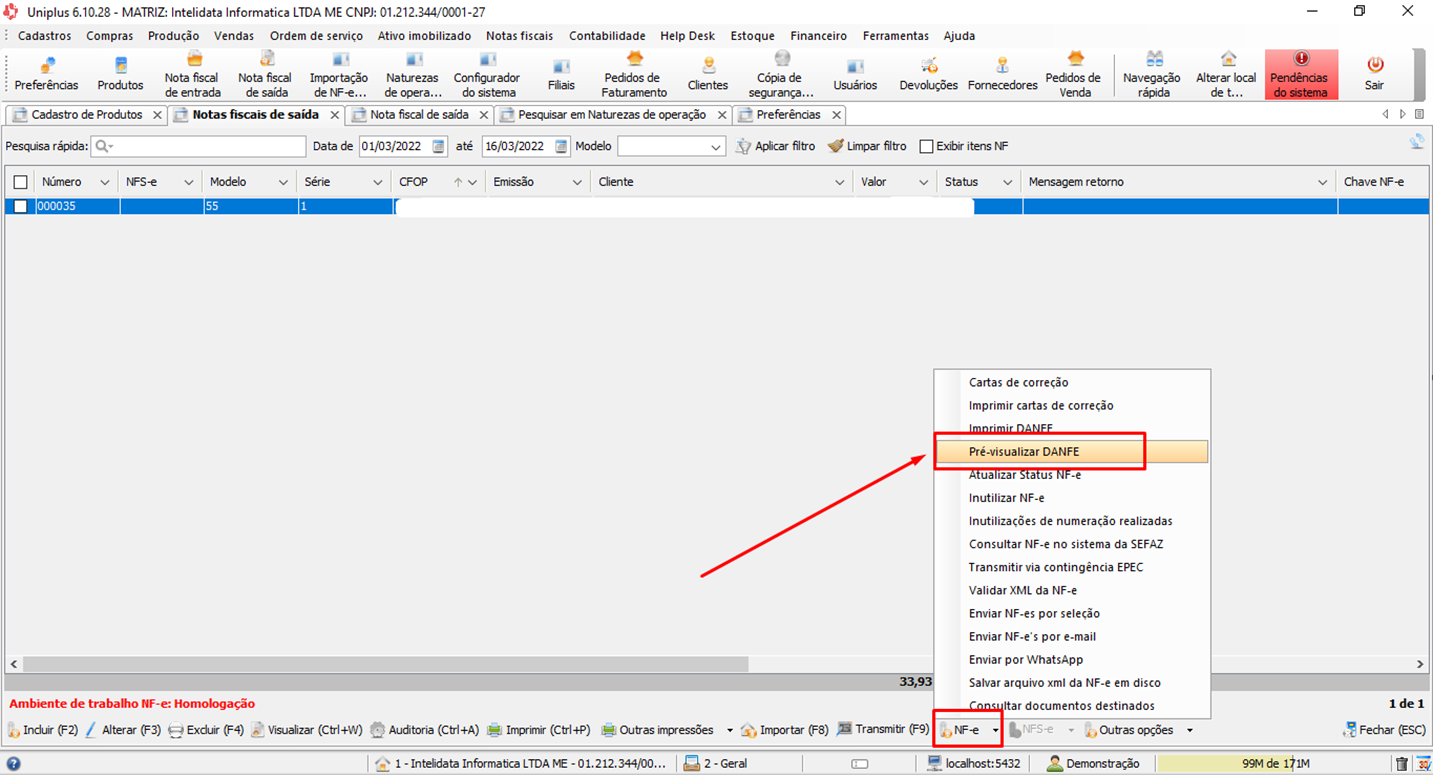This screenshot has width=1433, height=775.
Task: Click Fechar (ESC) button
Action: tap(1384, 730)
